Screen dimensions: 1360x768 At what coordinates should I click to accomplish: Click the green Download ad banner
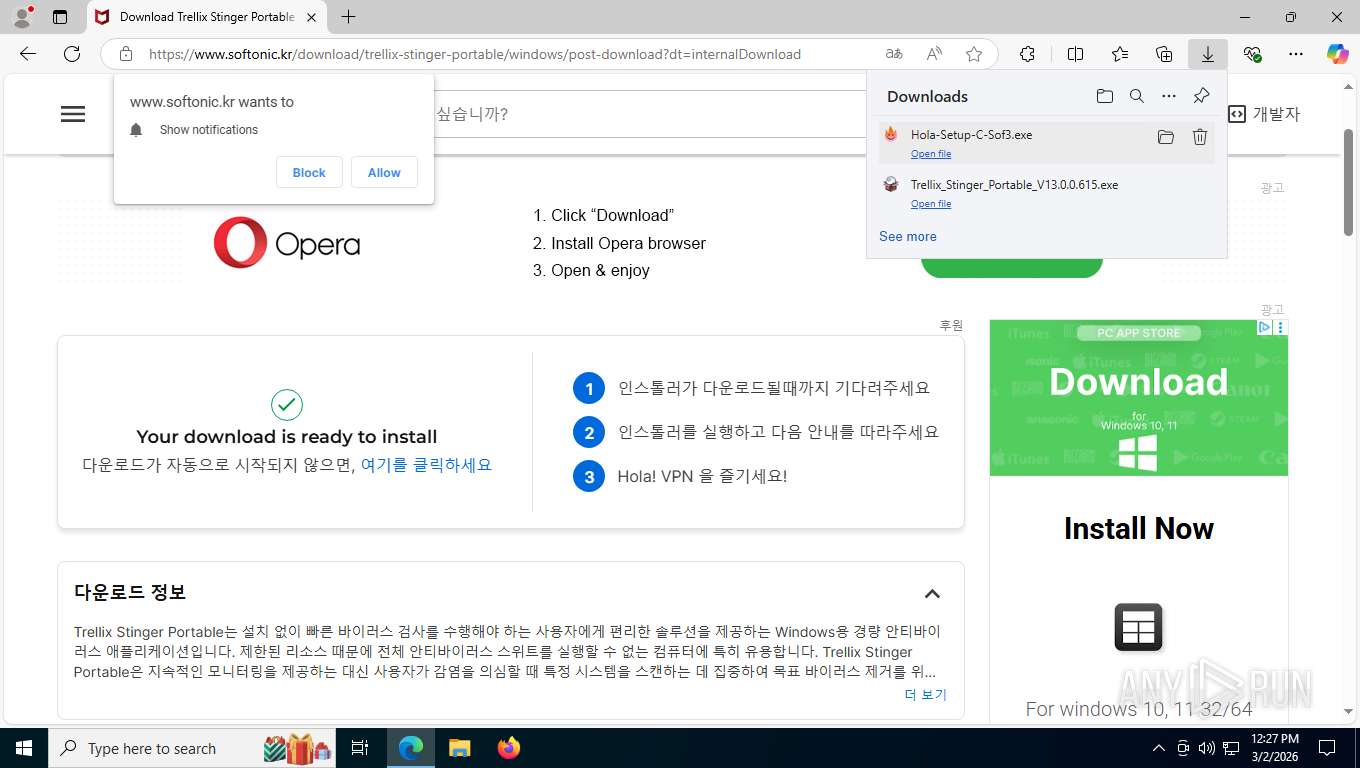click(x=1139, y=398)
